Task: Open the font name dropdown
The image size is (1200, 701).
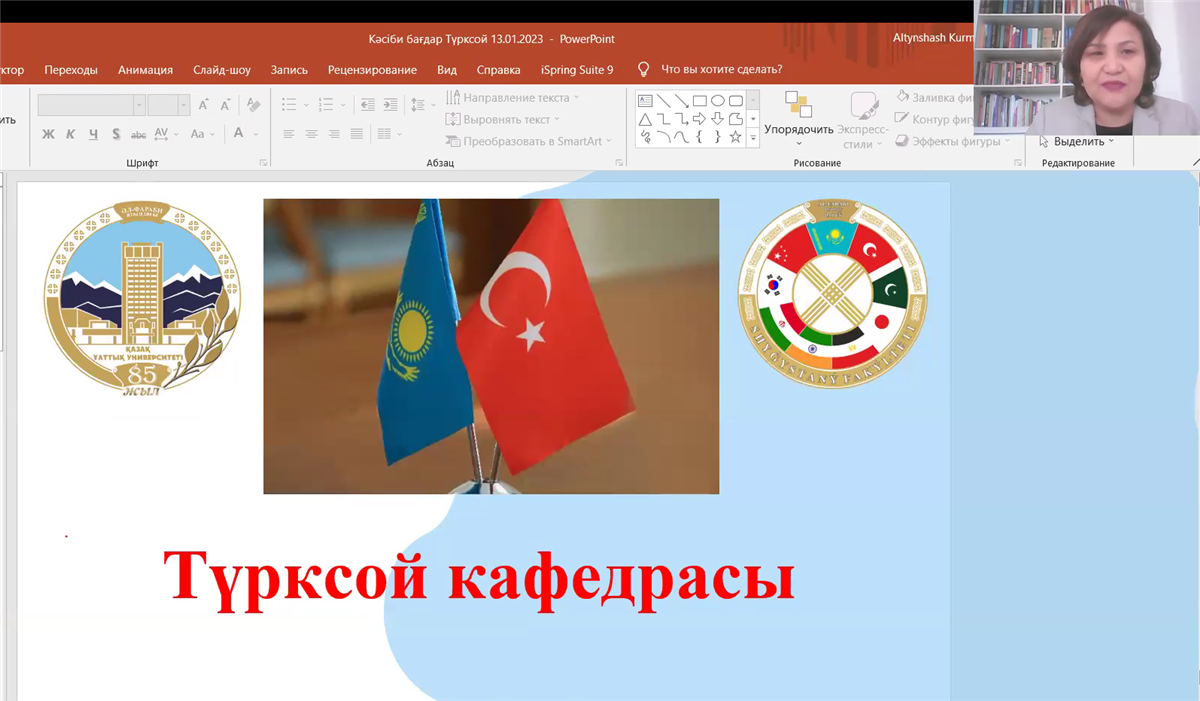Action: pyautogui.click(x=139, y=105)
